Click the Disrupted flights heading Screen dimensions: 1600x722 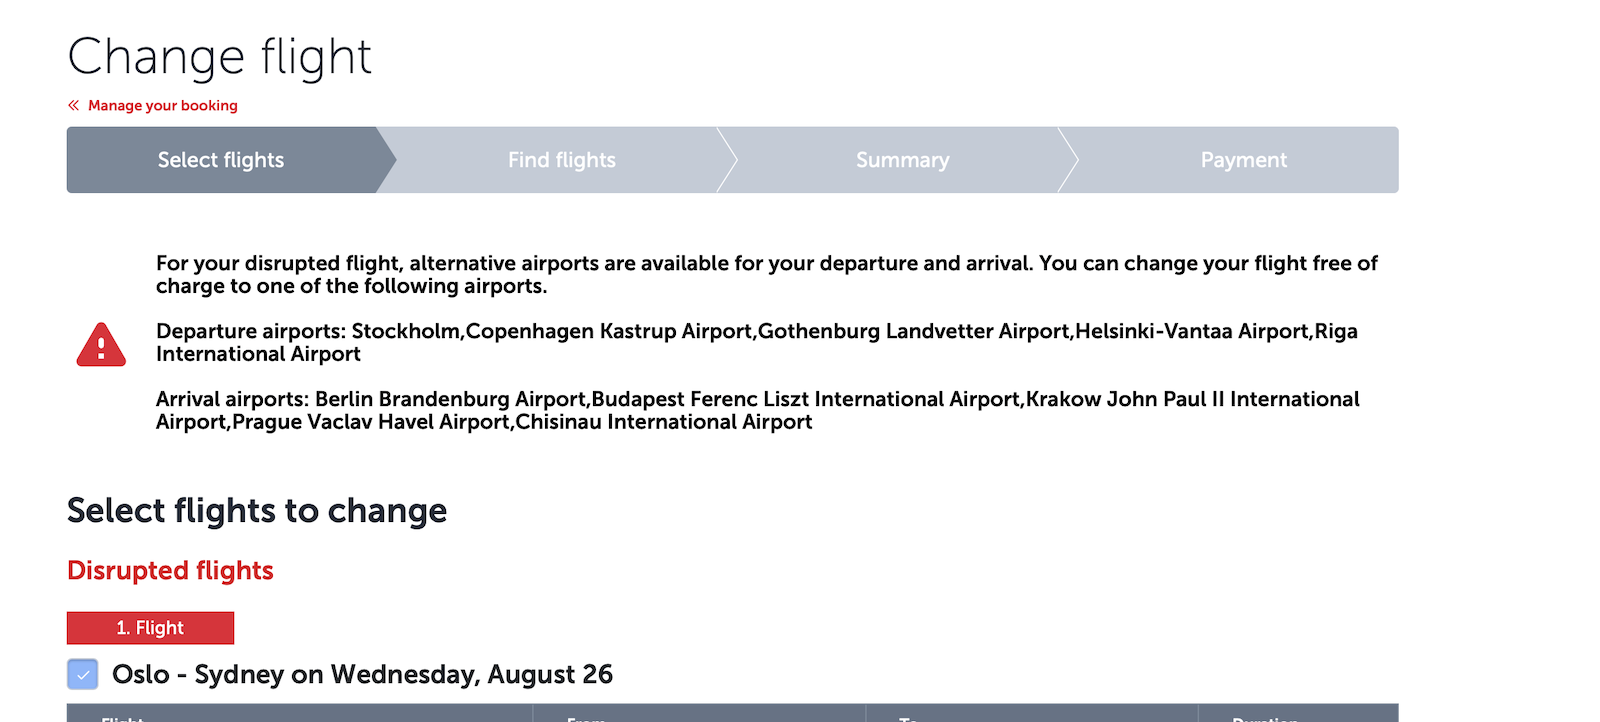coord(170,570)
